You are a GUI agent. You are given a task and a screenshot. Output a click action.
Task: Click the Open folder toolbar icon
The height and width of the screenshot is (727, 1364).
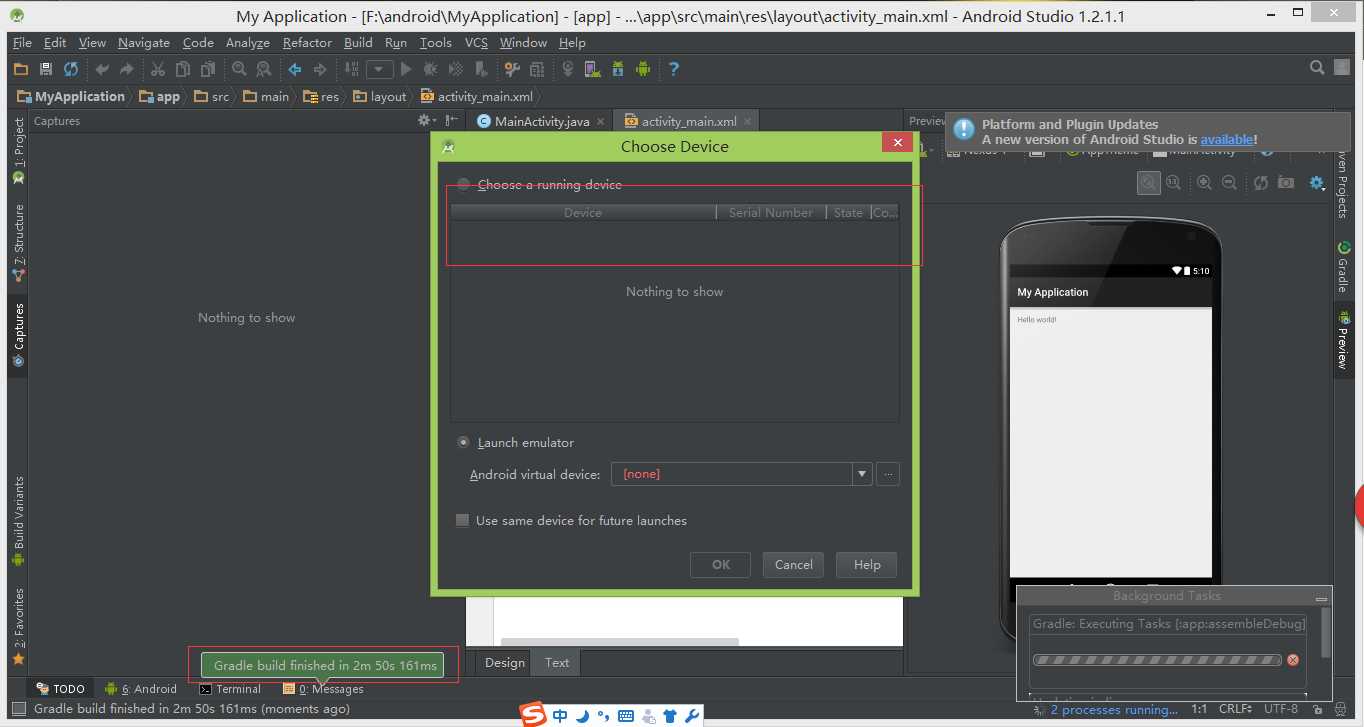click(20, 69)
